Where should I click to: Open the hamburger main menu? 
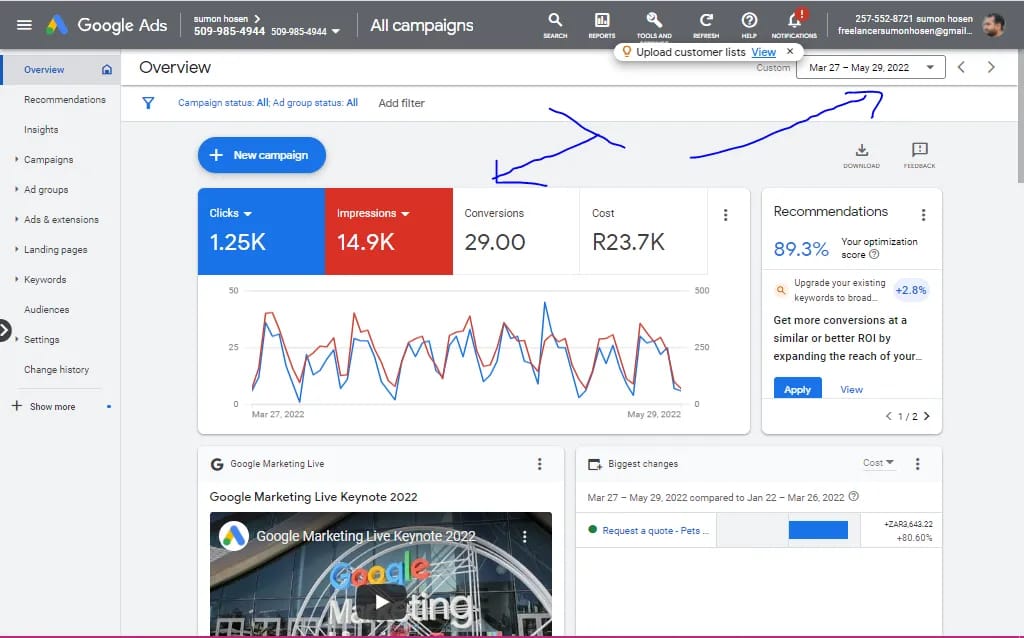[x=24, y=25]
